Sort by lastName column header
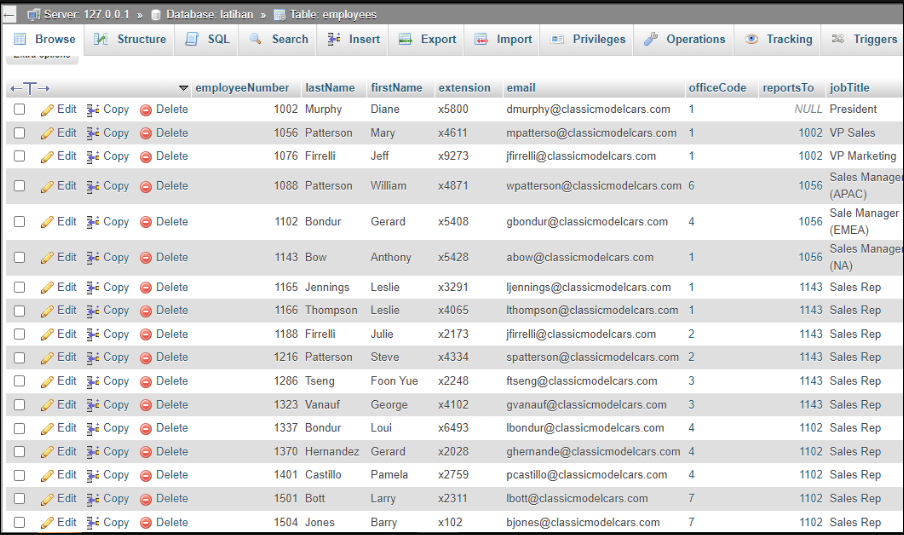 coord(330,88)
